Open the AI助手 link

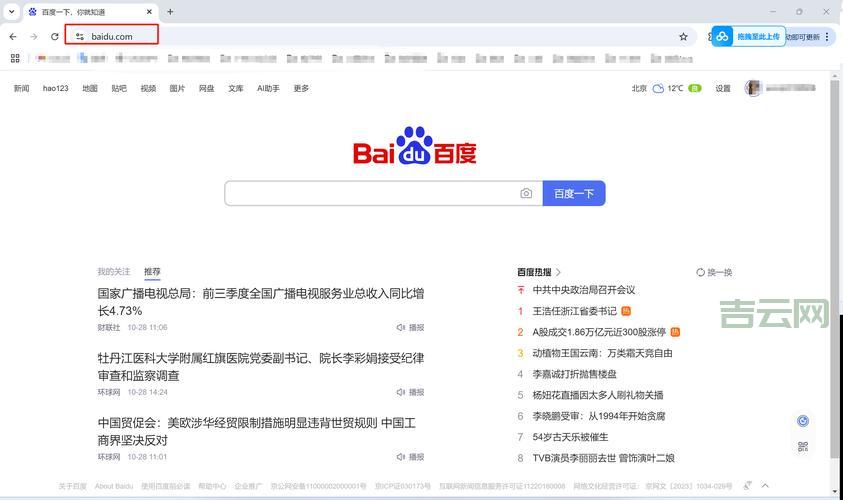[268, 88]
